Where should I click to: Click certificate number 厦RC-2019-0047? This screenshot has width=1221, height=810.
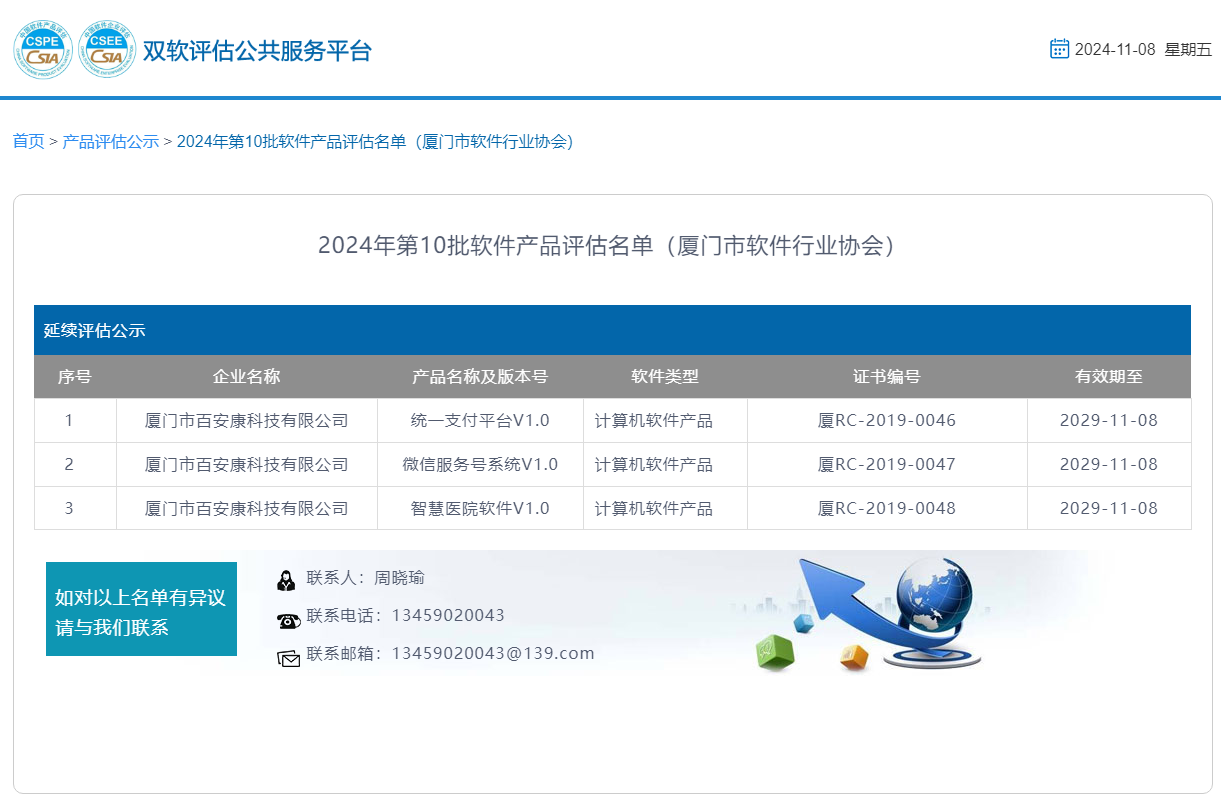pos(887,465)
